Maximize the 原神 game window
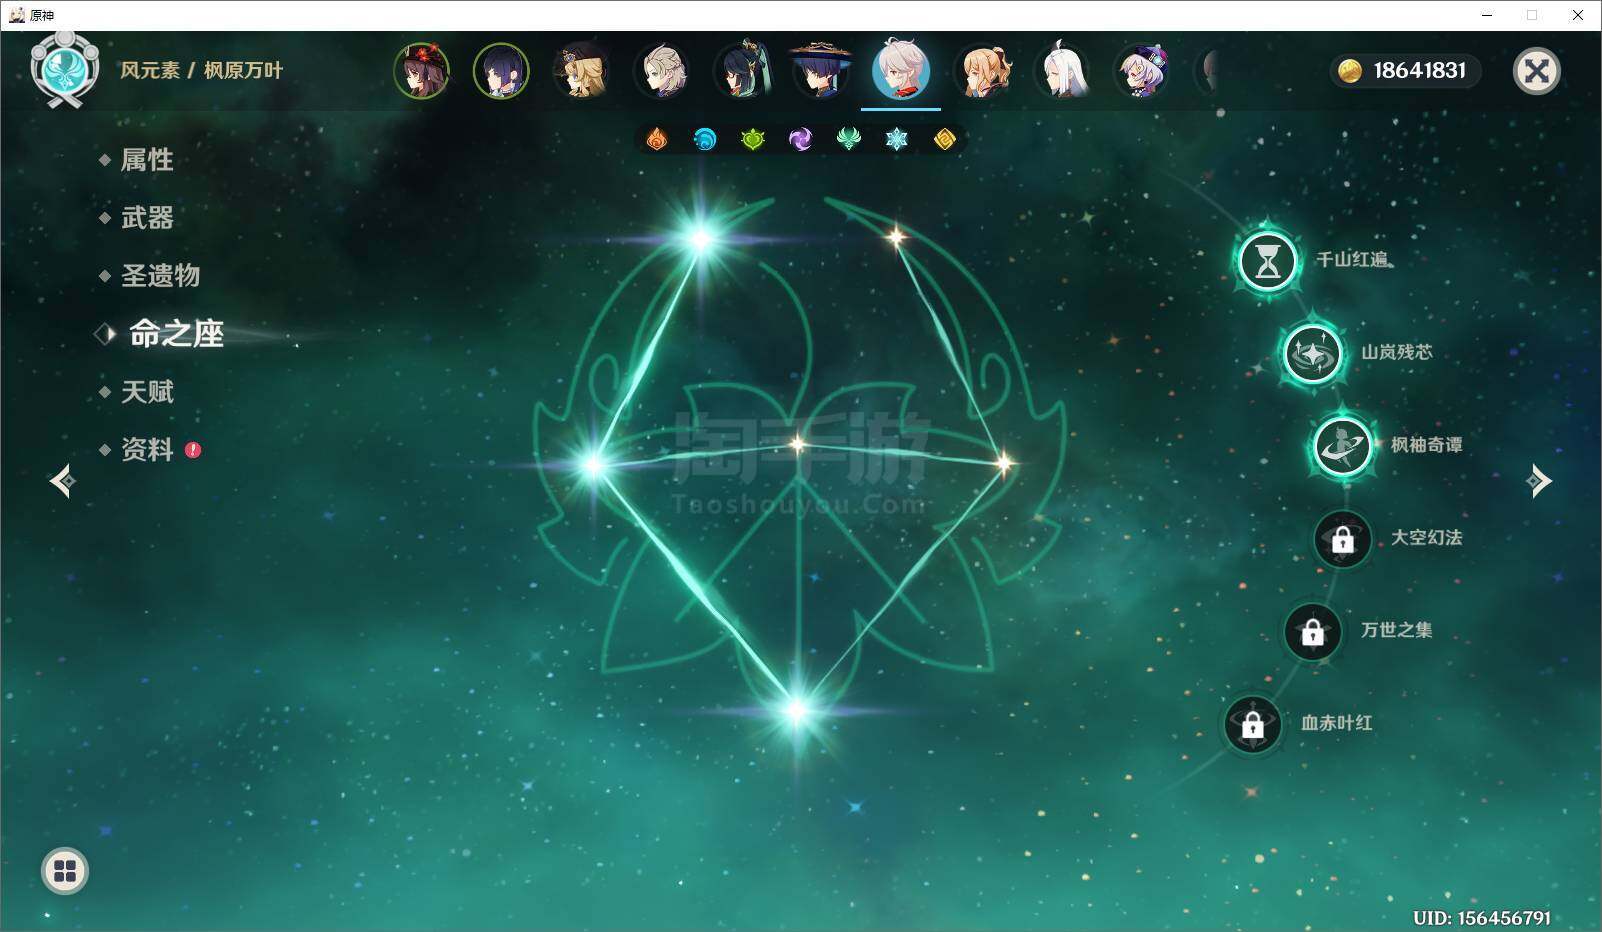 tap(1532, 15)
